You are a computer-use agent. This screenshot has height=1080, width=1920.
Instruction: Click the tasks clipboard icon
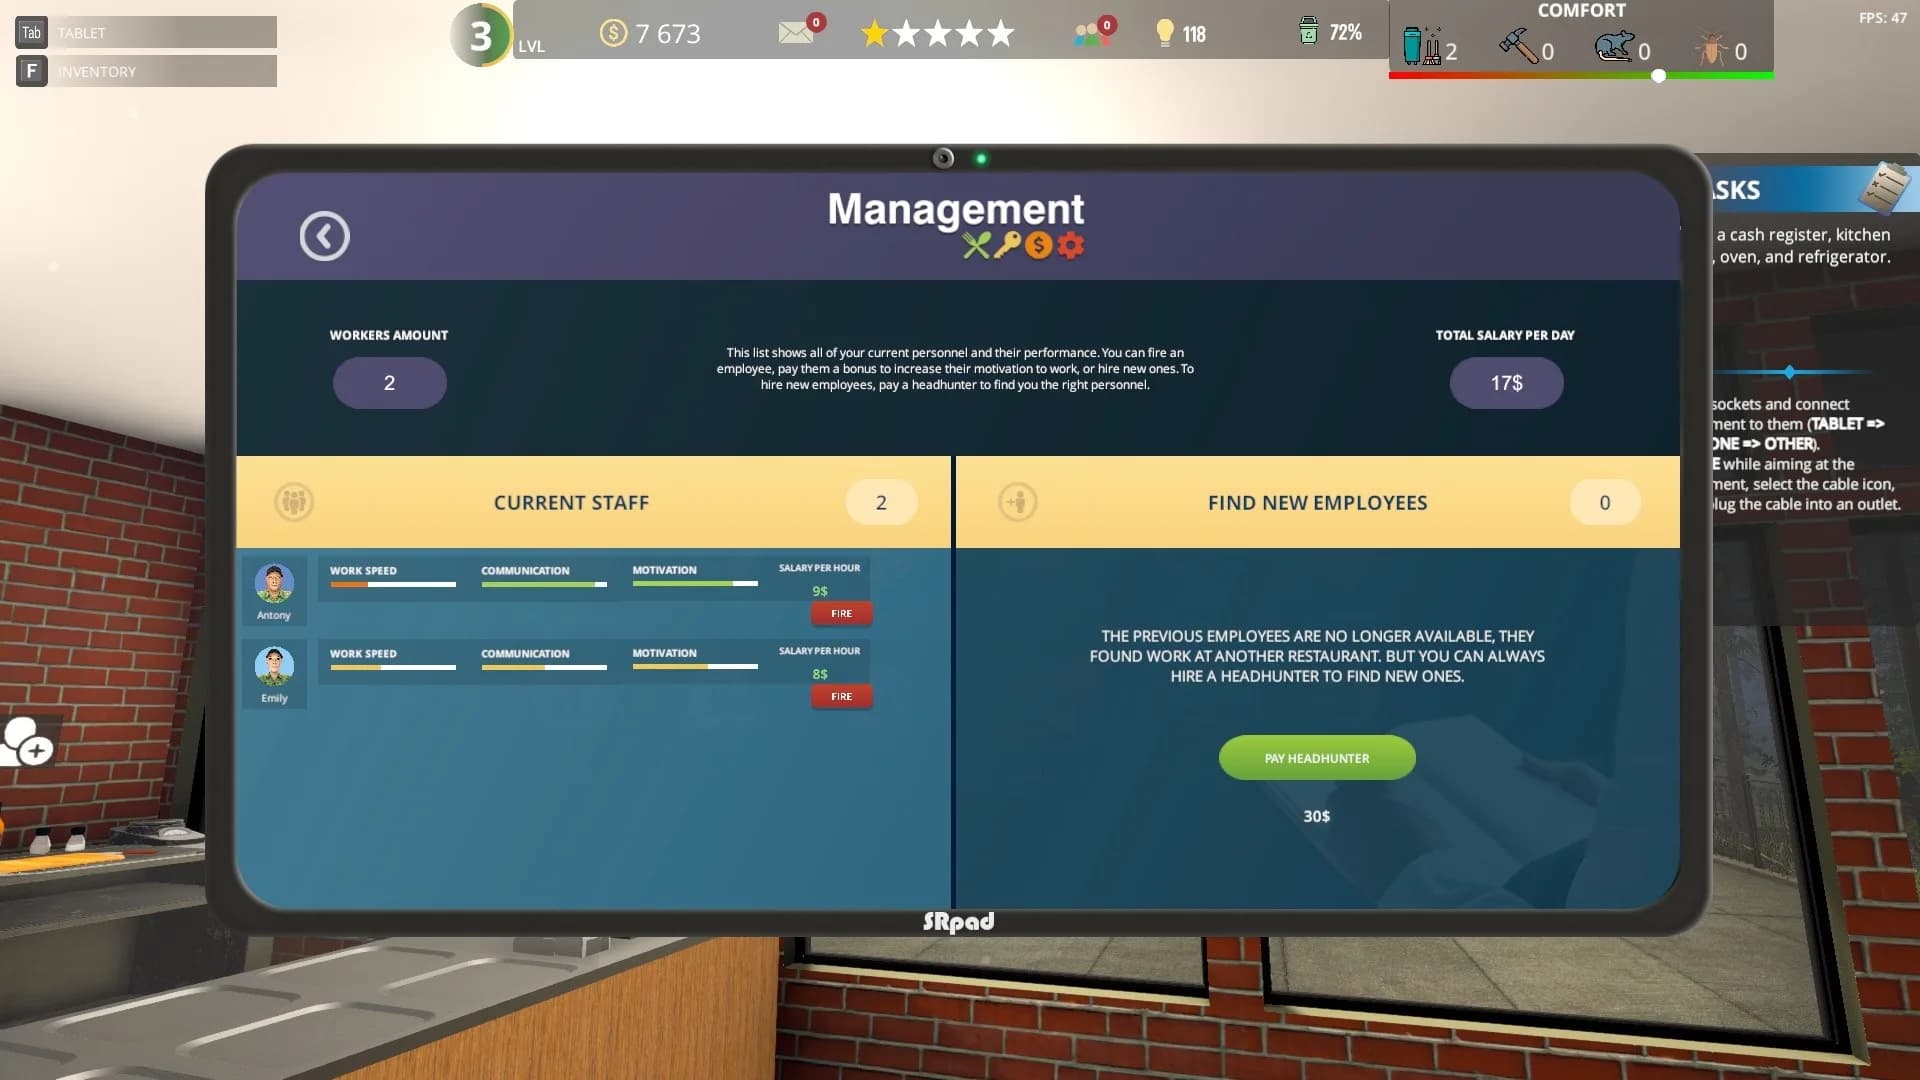click(1885, 187)
